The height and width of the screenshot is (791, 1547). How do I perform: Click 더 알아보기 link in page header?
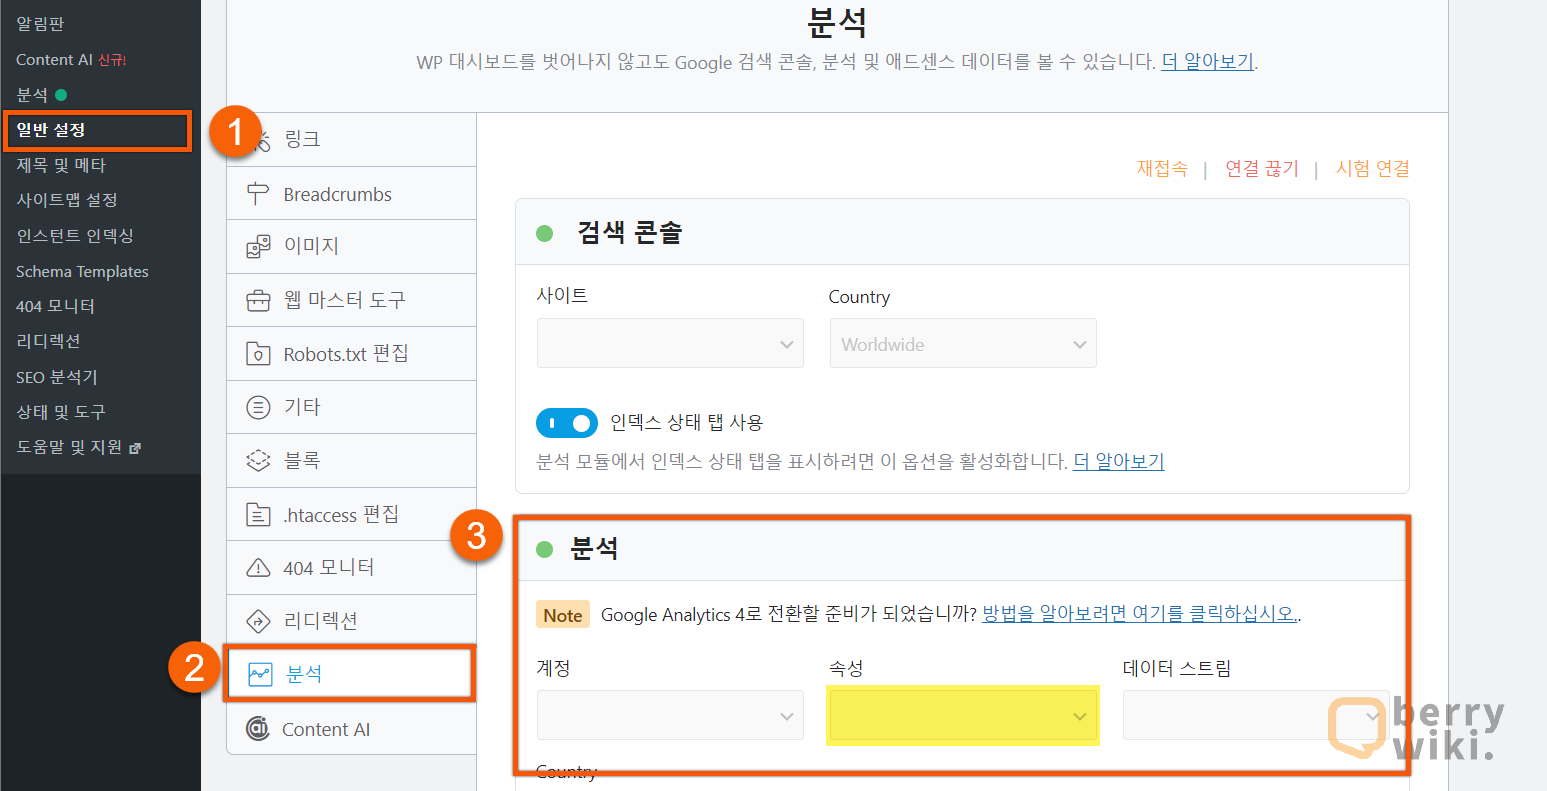1207,62
